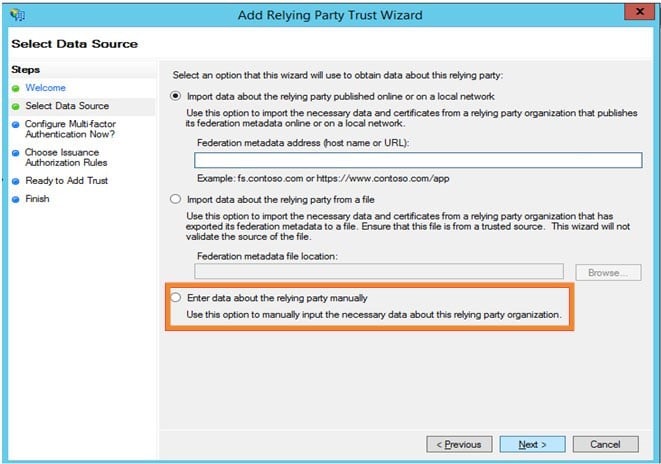Viewport: 661px width, 464px height.
Task: Click Choose Issuance Authorization Rules step
Action: [x=66, y=156]
